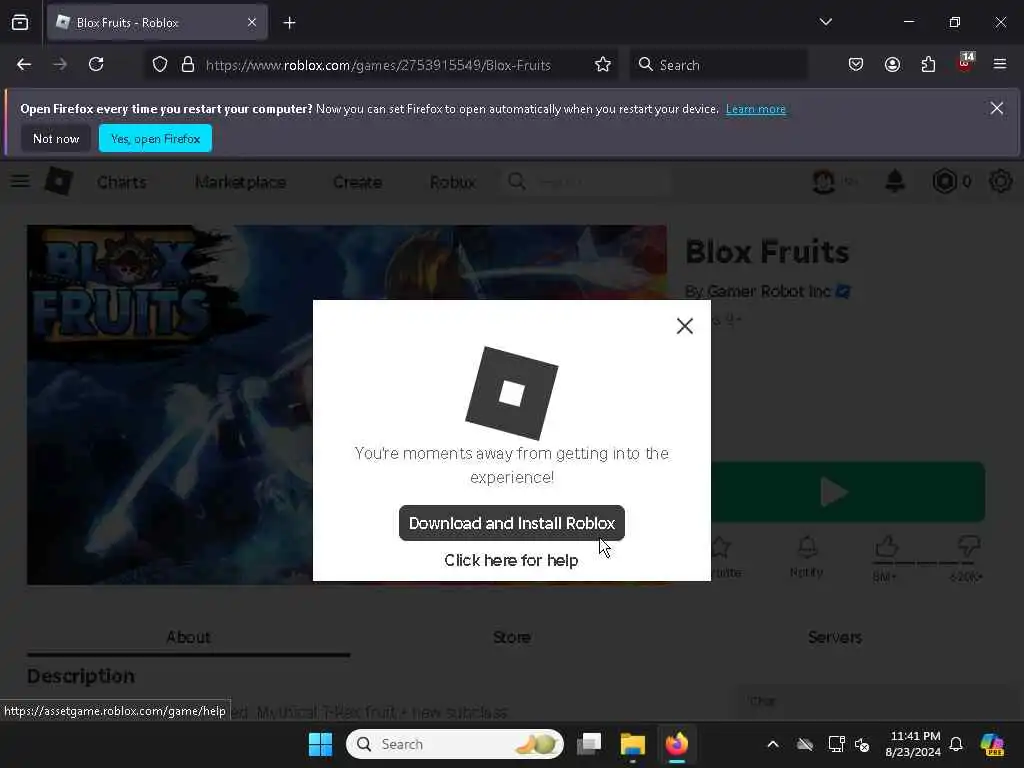Like the game with thumbs up

pos(886,546)
